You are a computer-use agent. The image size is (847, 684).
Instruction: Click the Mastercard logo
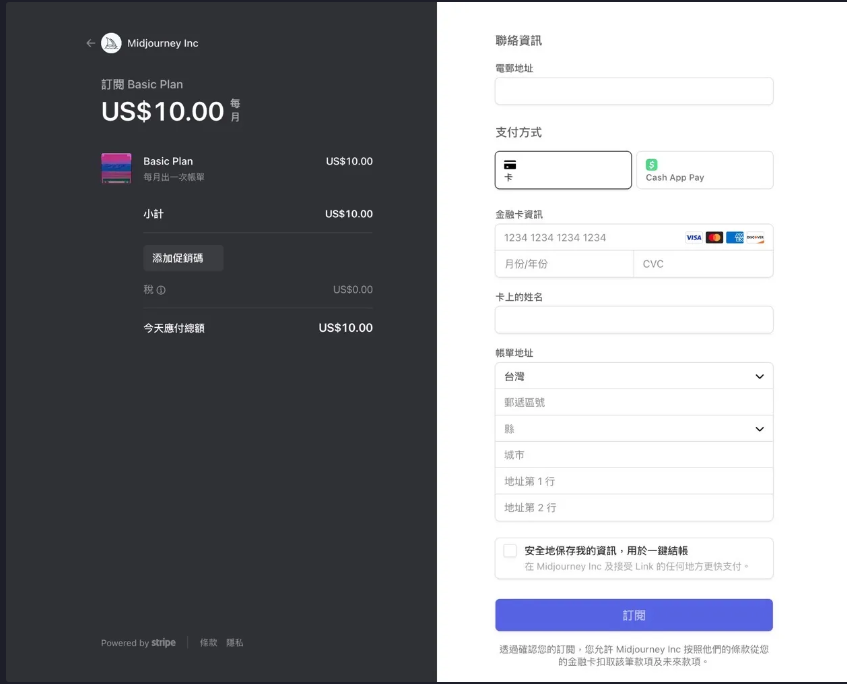point(714,238)
